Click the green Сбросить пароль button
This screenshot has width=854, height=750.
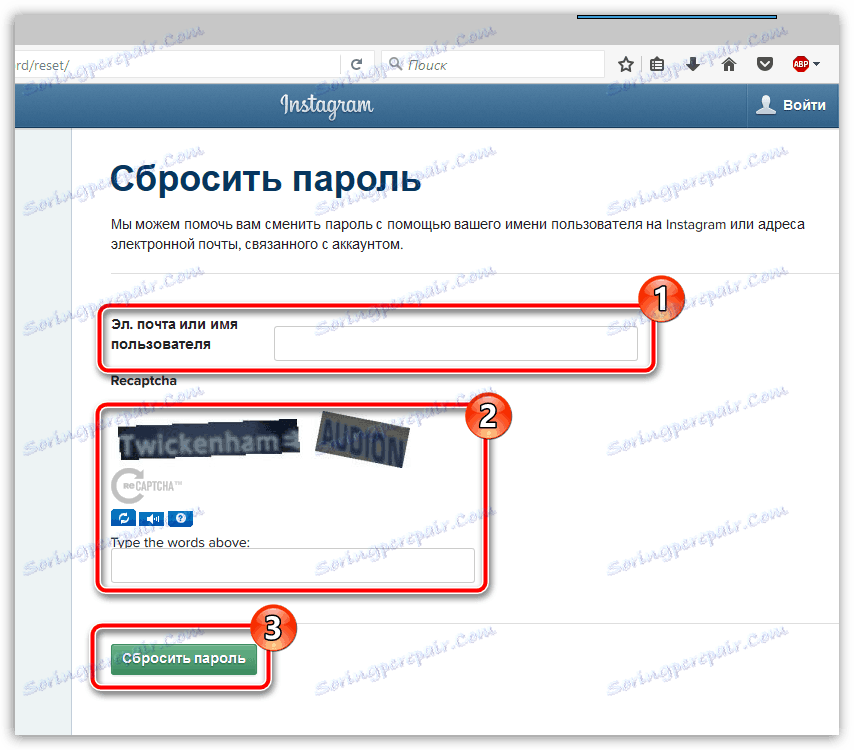click(184, 659)
